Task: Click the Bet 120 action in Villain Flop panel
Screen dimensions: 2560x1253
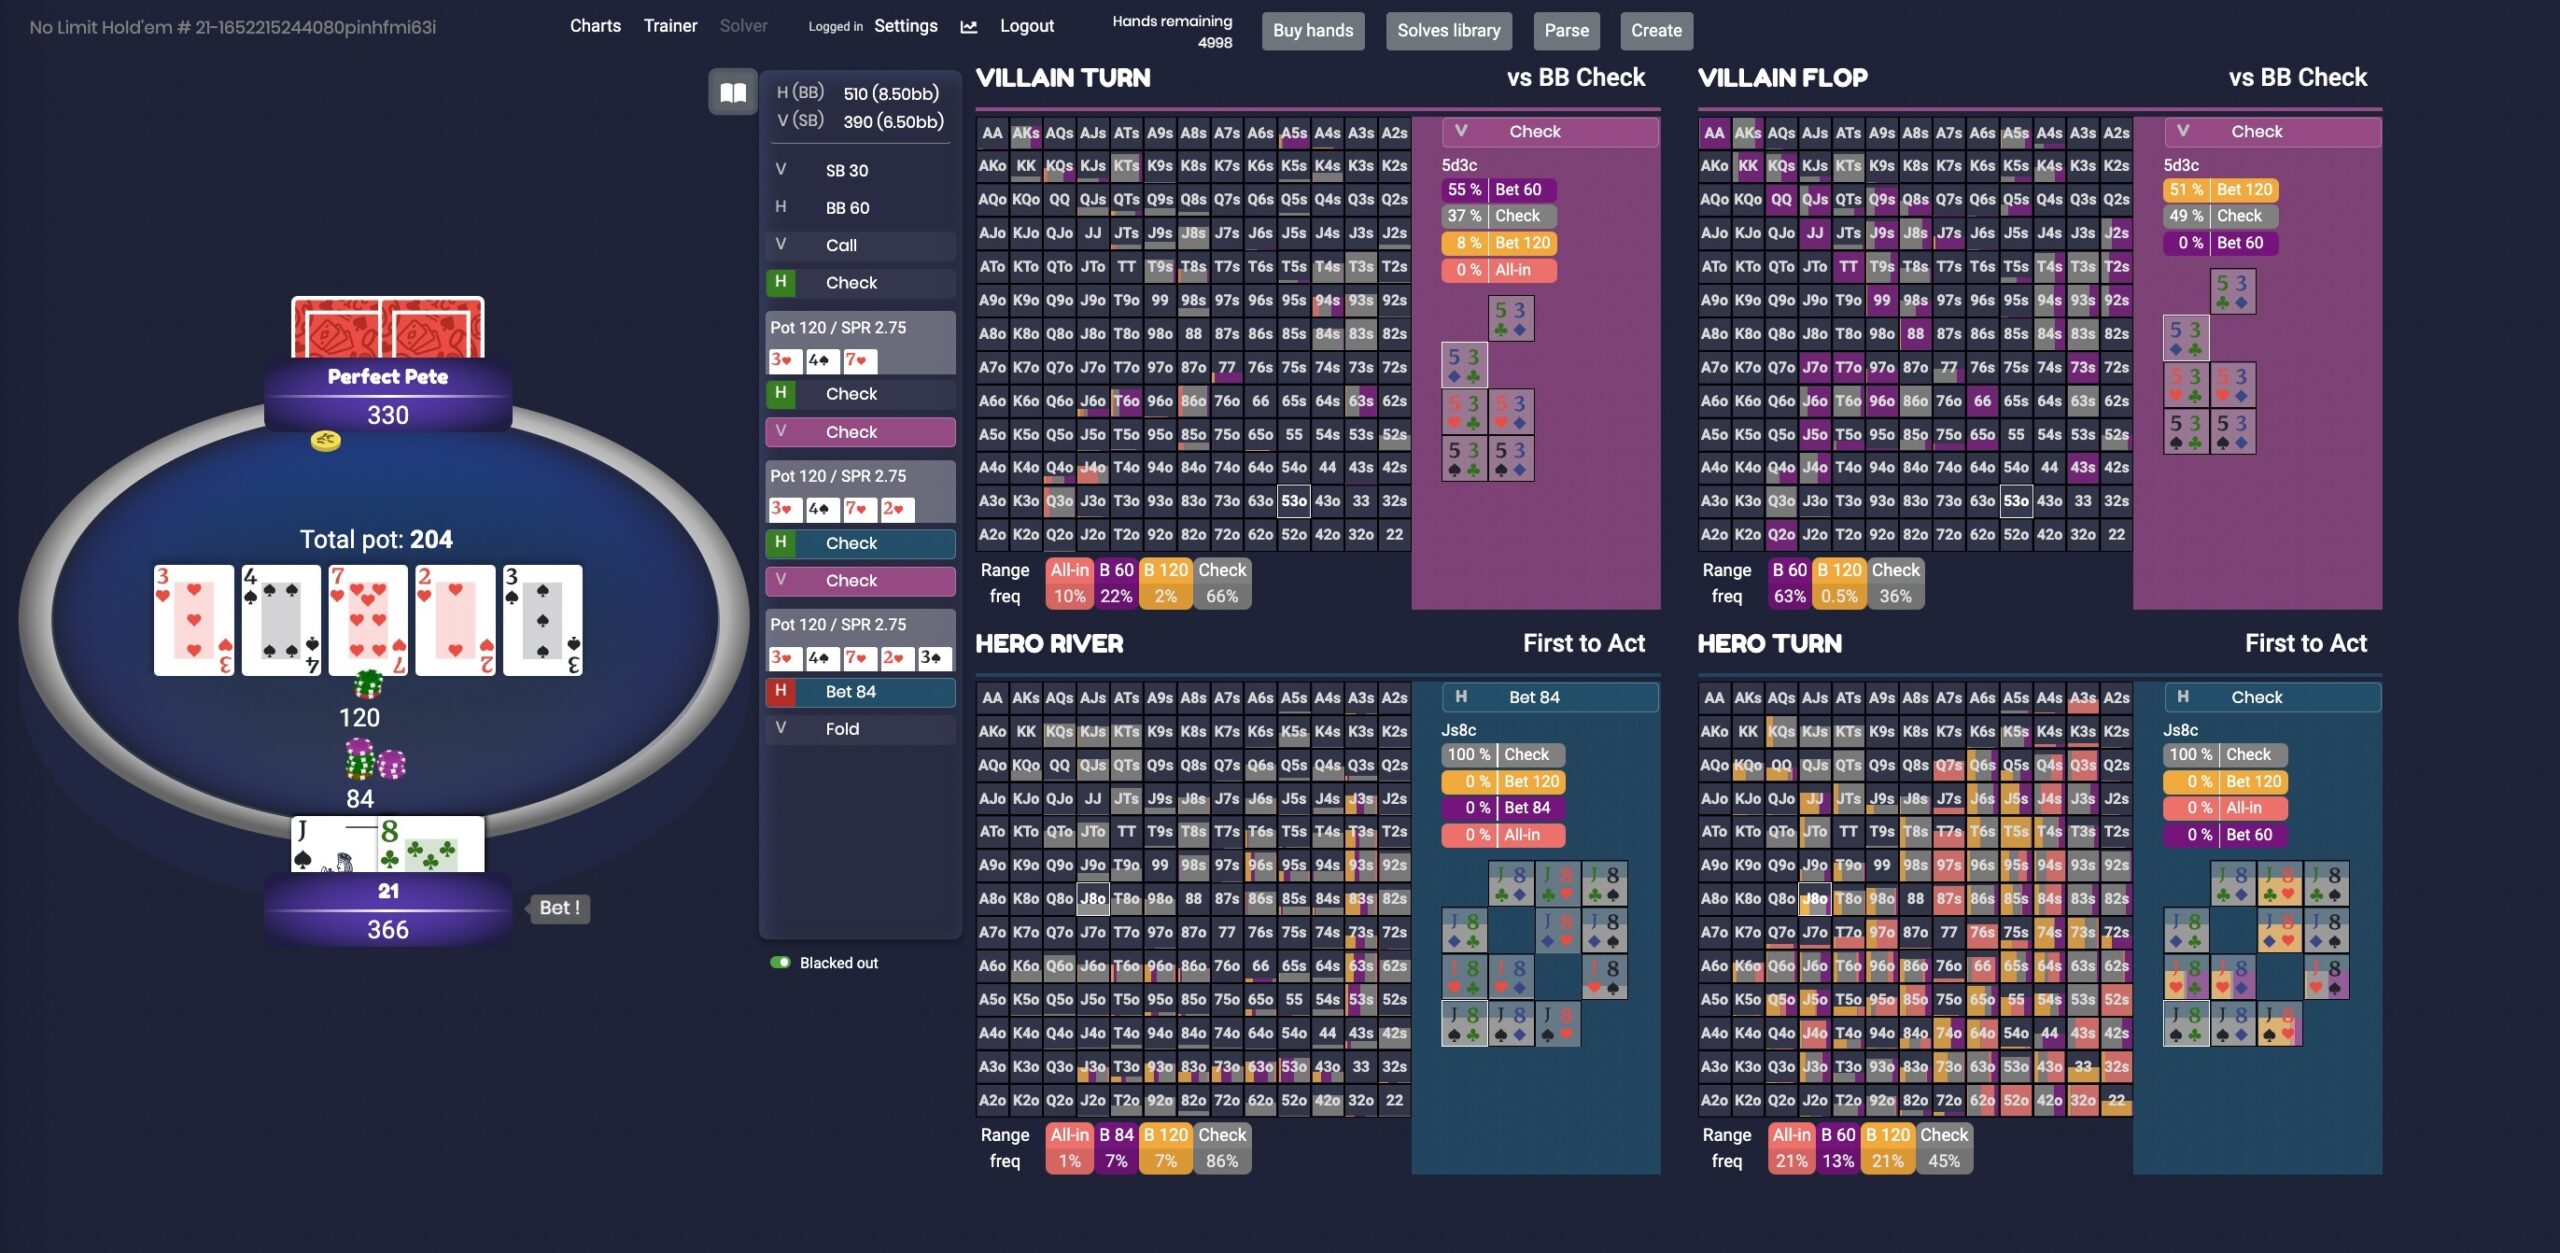Action: pyautogui.click(x=2245, y=189)
